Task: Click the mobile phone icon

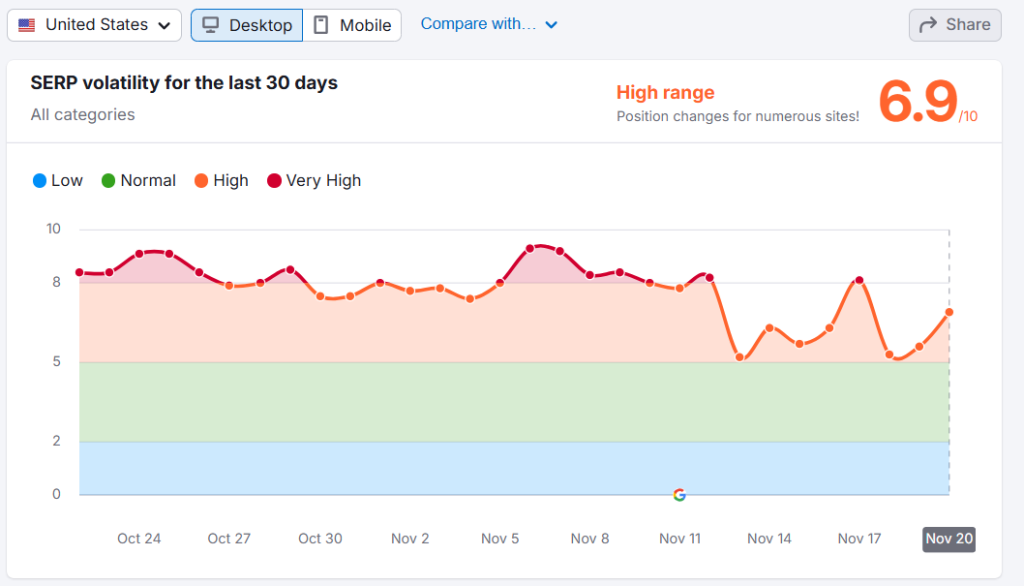Action: click(321, 25)
